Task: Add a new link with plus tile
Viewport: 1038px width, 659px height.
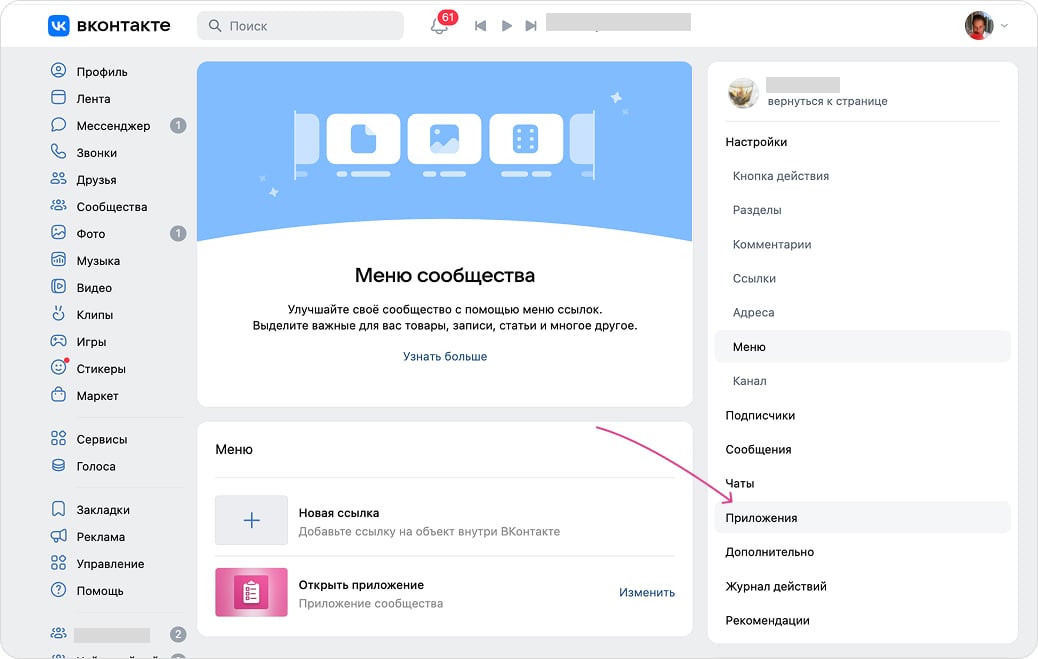Action: pos(251,521)
